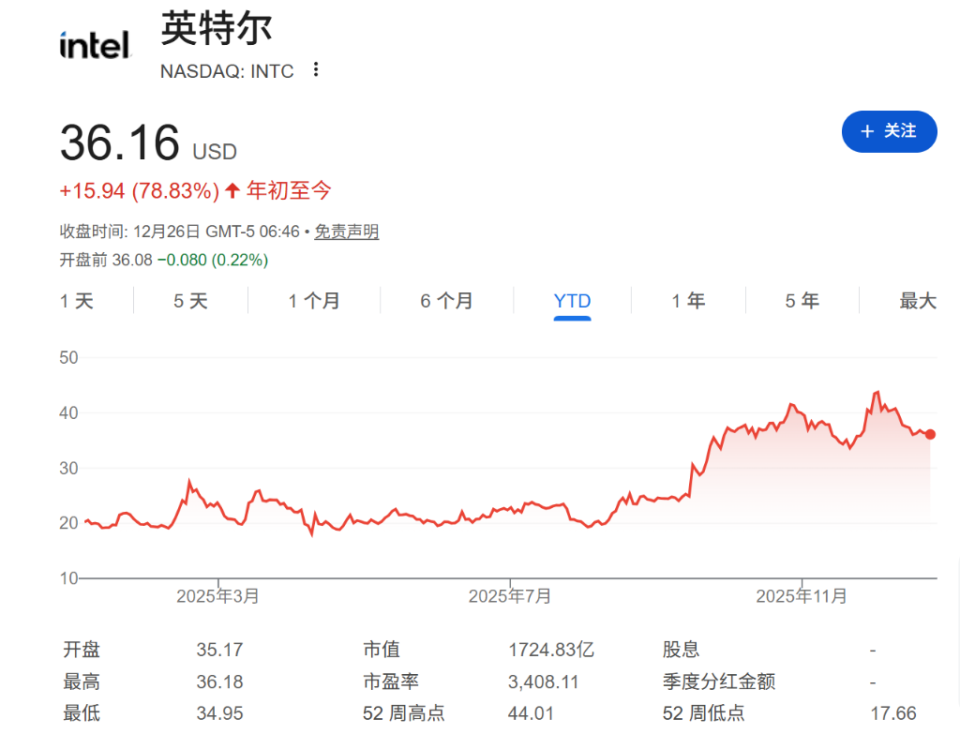This screenshot has width=960, height=749.
Task: Select the YTD chart tab
Action: click(571, 300)
